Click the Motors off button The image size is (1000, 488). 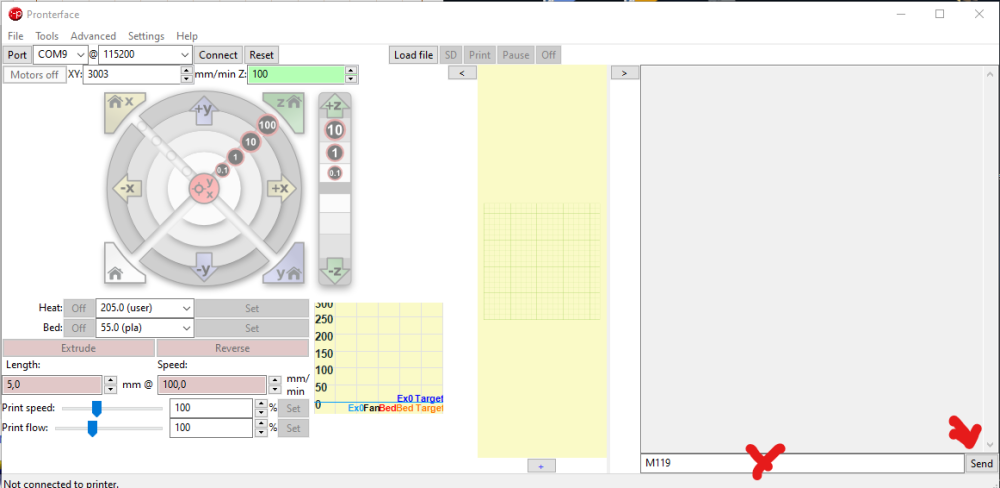[34, 75]
